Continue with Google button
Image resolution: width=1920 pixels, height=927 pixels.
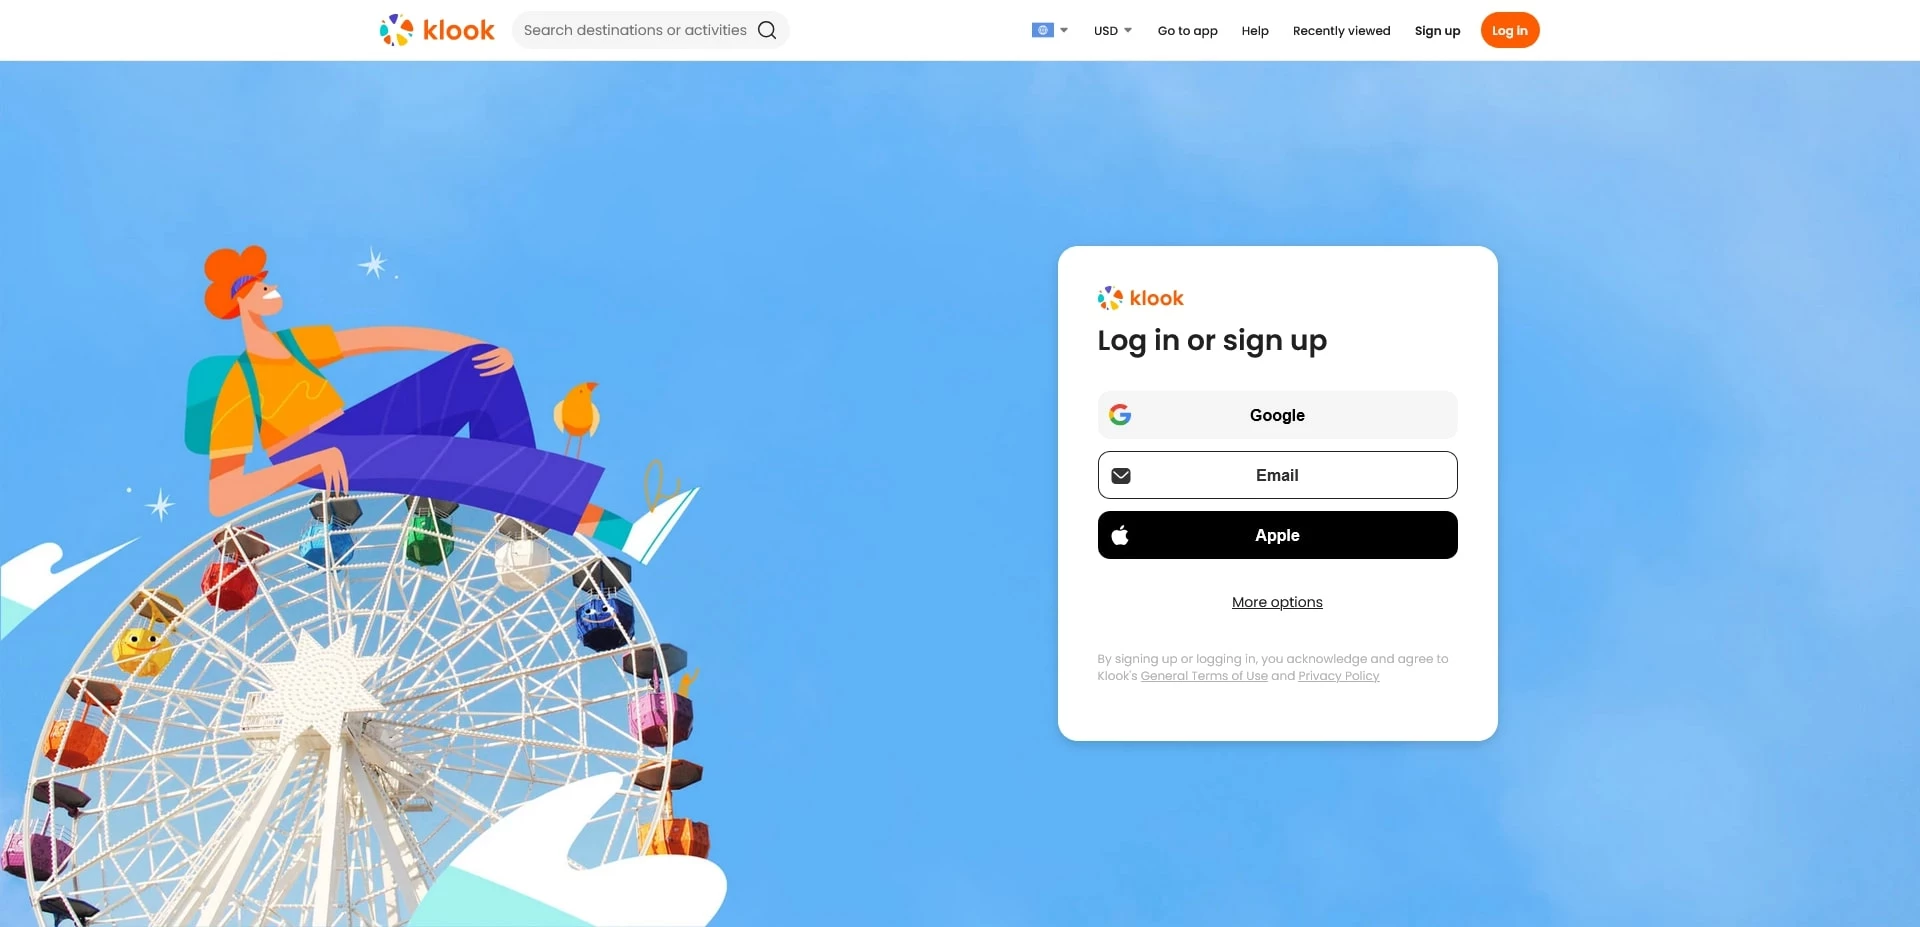tap(1277, 415)
